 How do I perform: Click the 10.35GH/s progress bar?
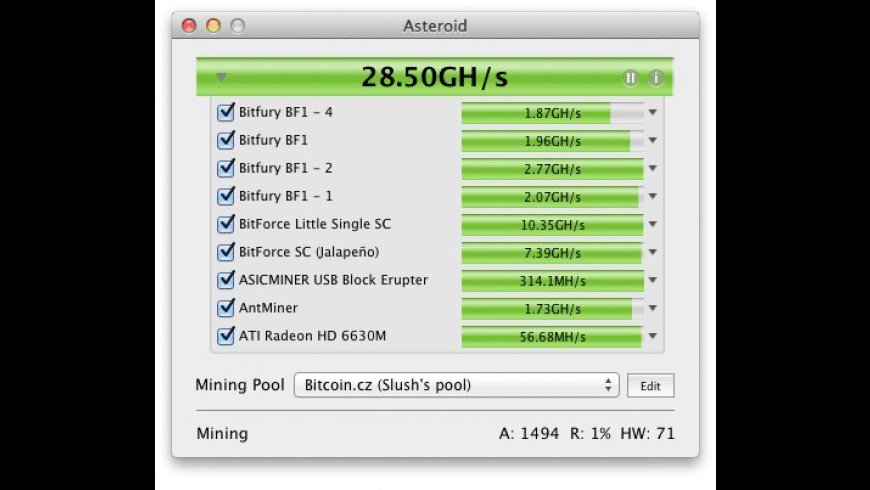(553, 225)
